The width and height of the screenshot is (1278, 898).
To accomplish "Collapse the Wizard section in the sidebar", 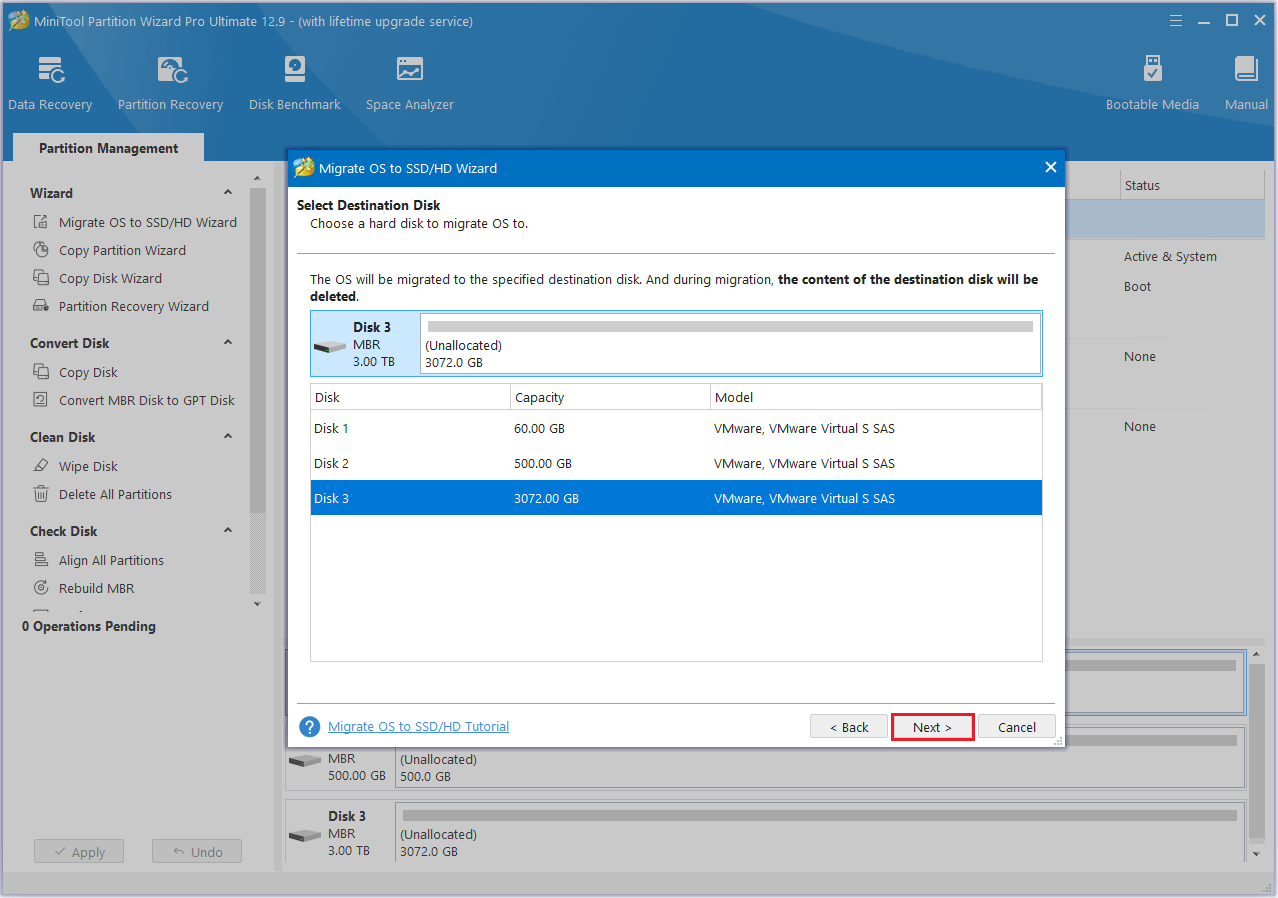I will click(228, 192).
